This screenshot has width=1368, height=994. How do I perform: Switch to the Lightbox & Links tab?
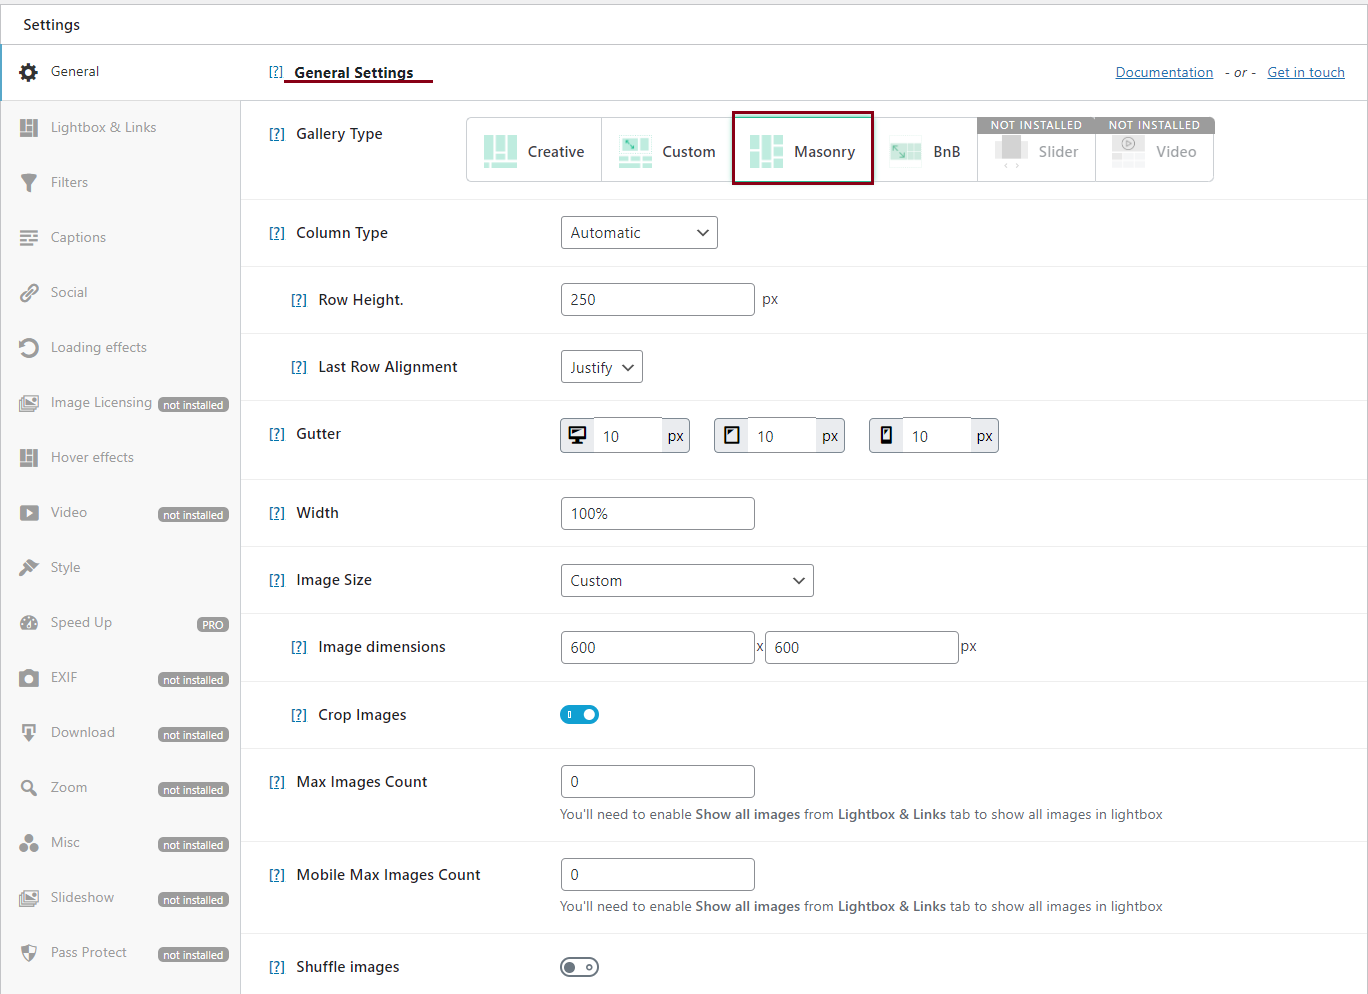point(103,127)
